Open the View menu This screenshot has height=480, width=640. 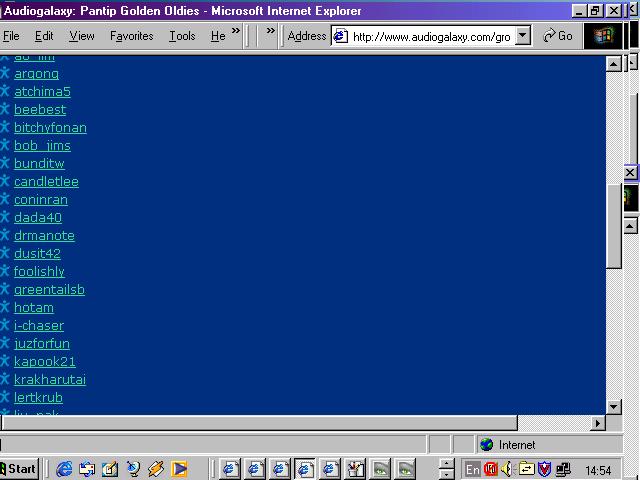[x=82, y=36]
